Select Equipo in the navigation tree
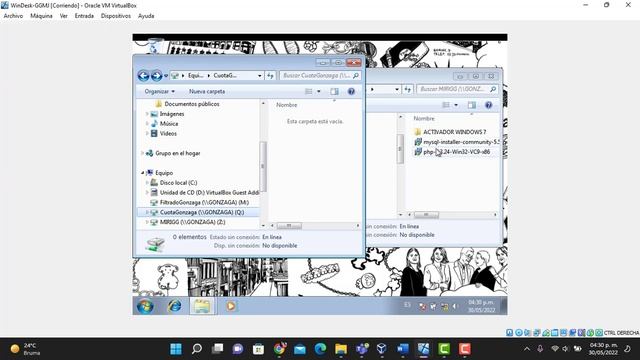 [x=164, y=173]
